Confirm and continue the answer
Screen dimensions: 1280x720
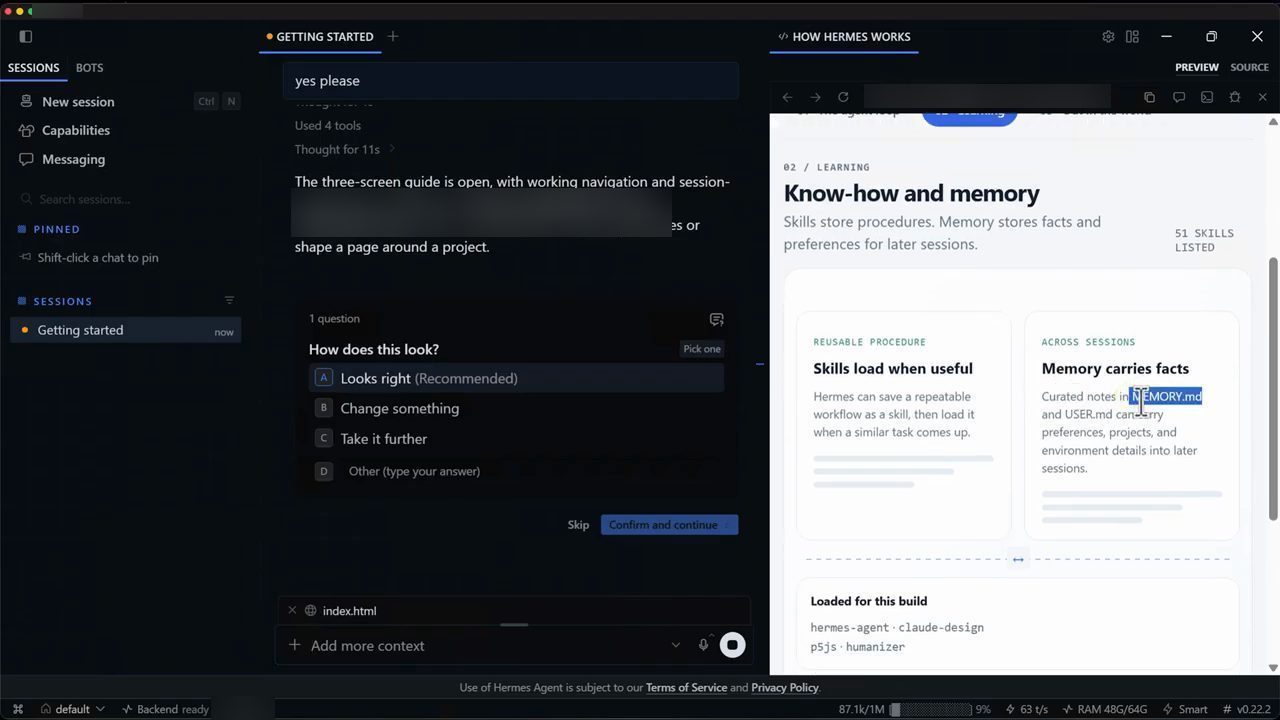click(x=669, y=525)
